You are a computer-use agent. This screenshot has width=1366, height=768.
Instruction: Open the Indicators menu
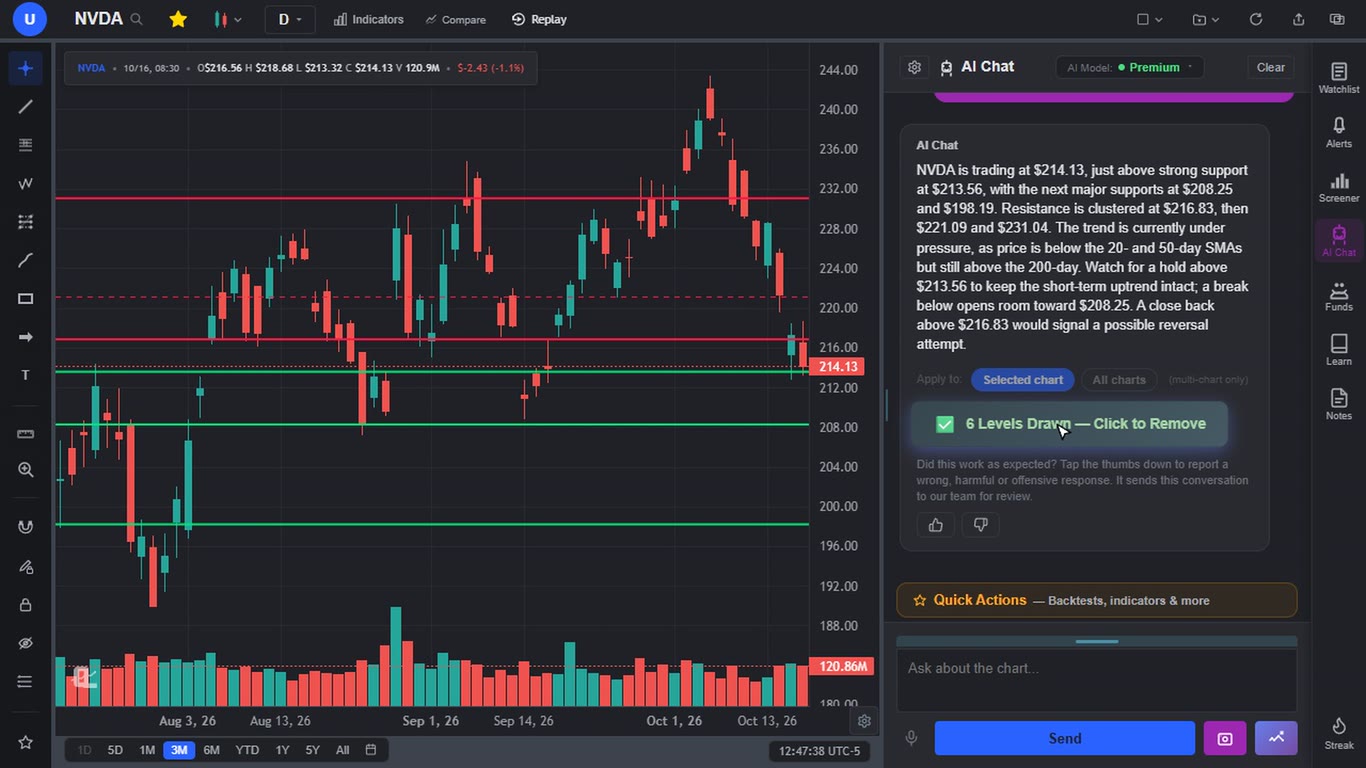(x=369, y=19)
